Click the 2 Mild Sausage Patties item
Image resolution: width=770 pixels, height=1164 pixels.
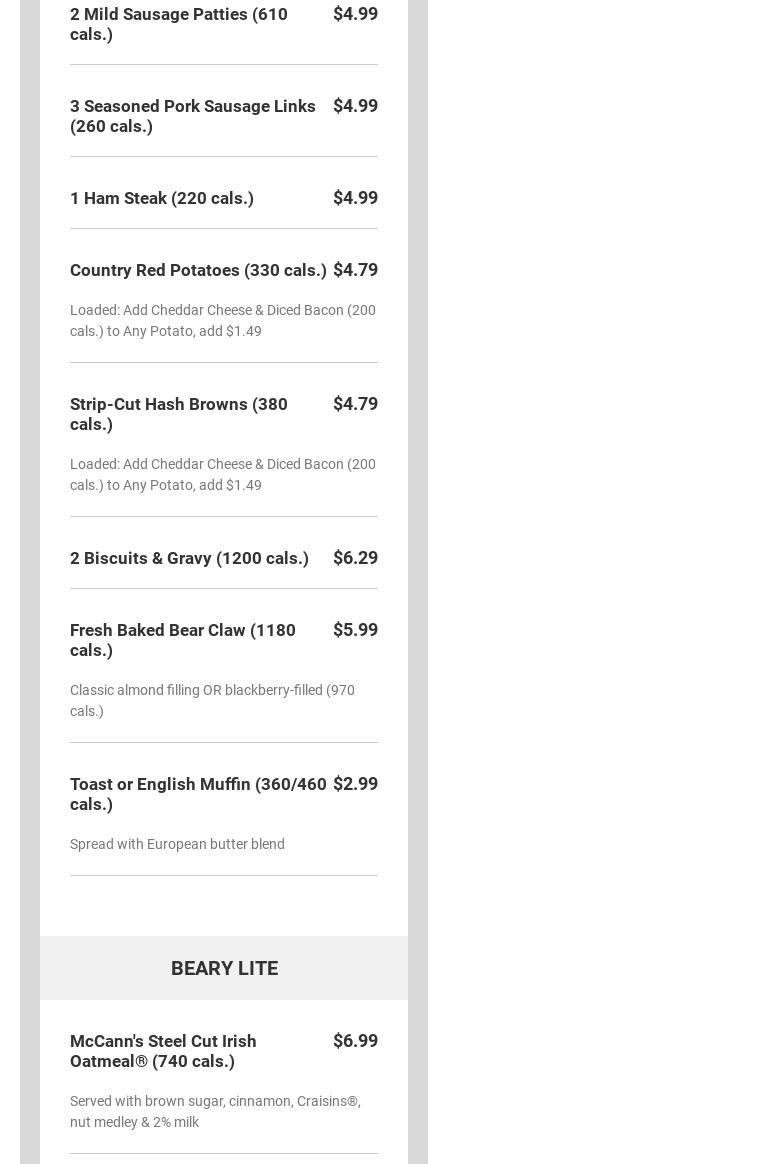click(x=179, y=24)
